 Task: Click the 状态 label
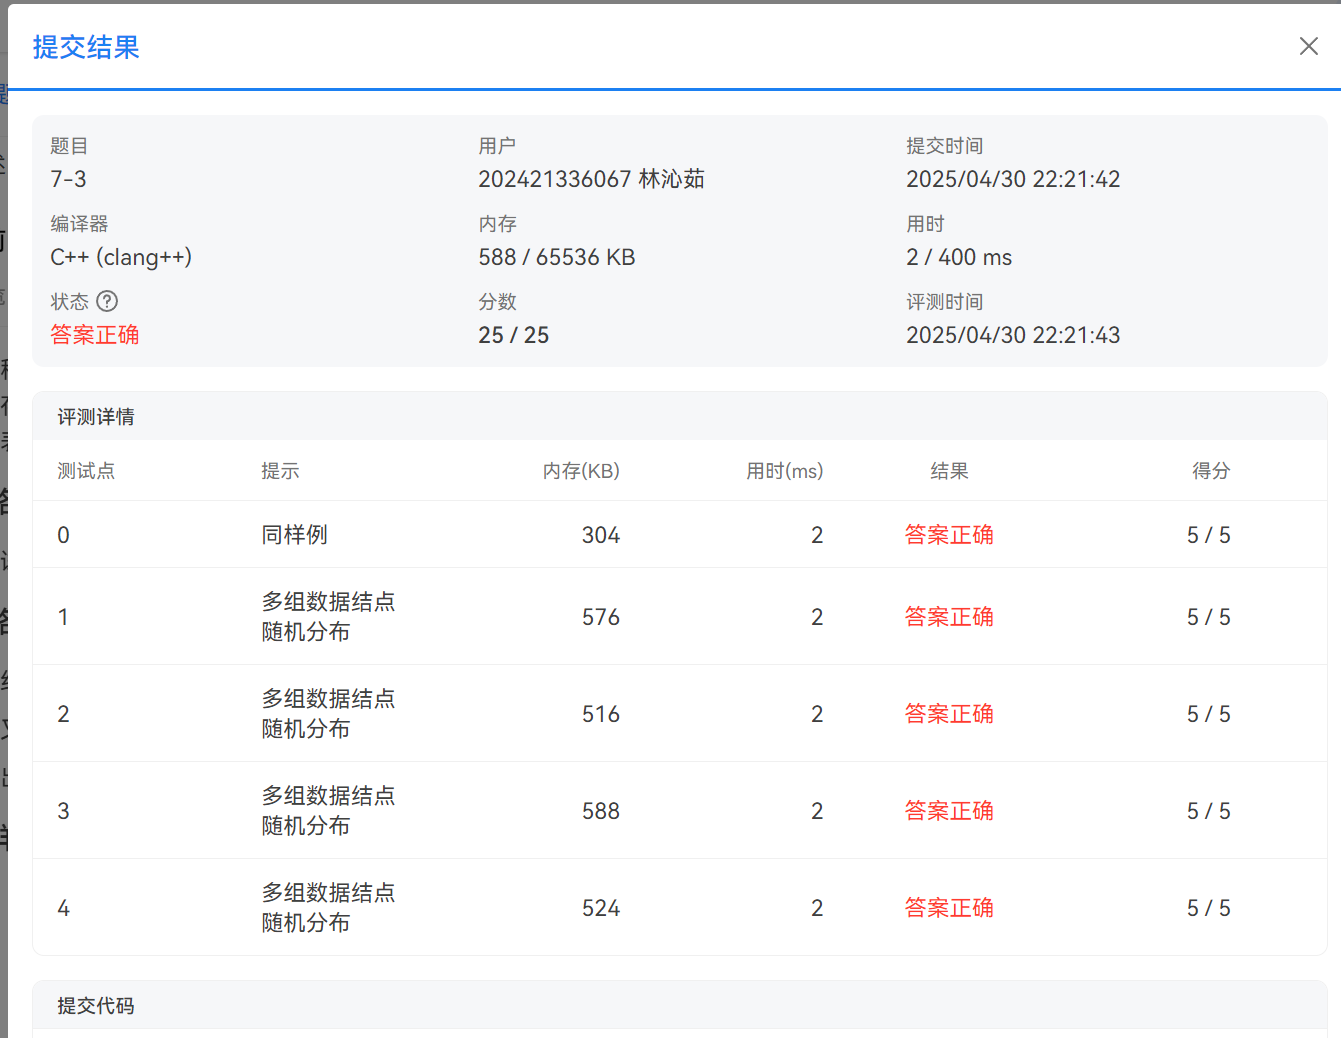(69, 301)
